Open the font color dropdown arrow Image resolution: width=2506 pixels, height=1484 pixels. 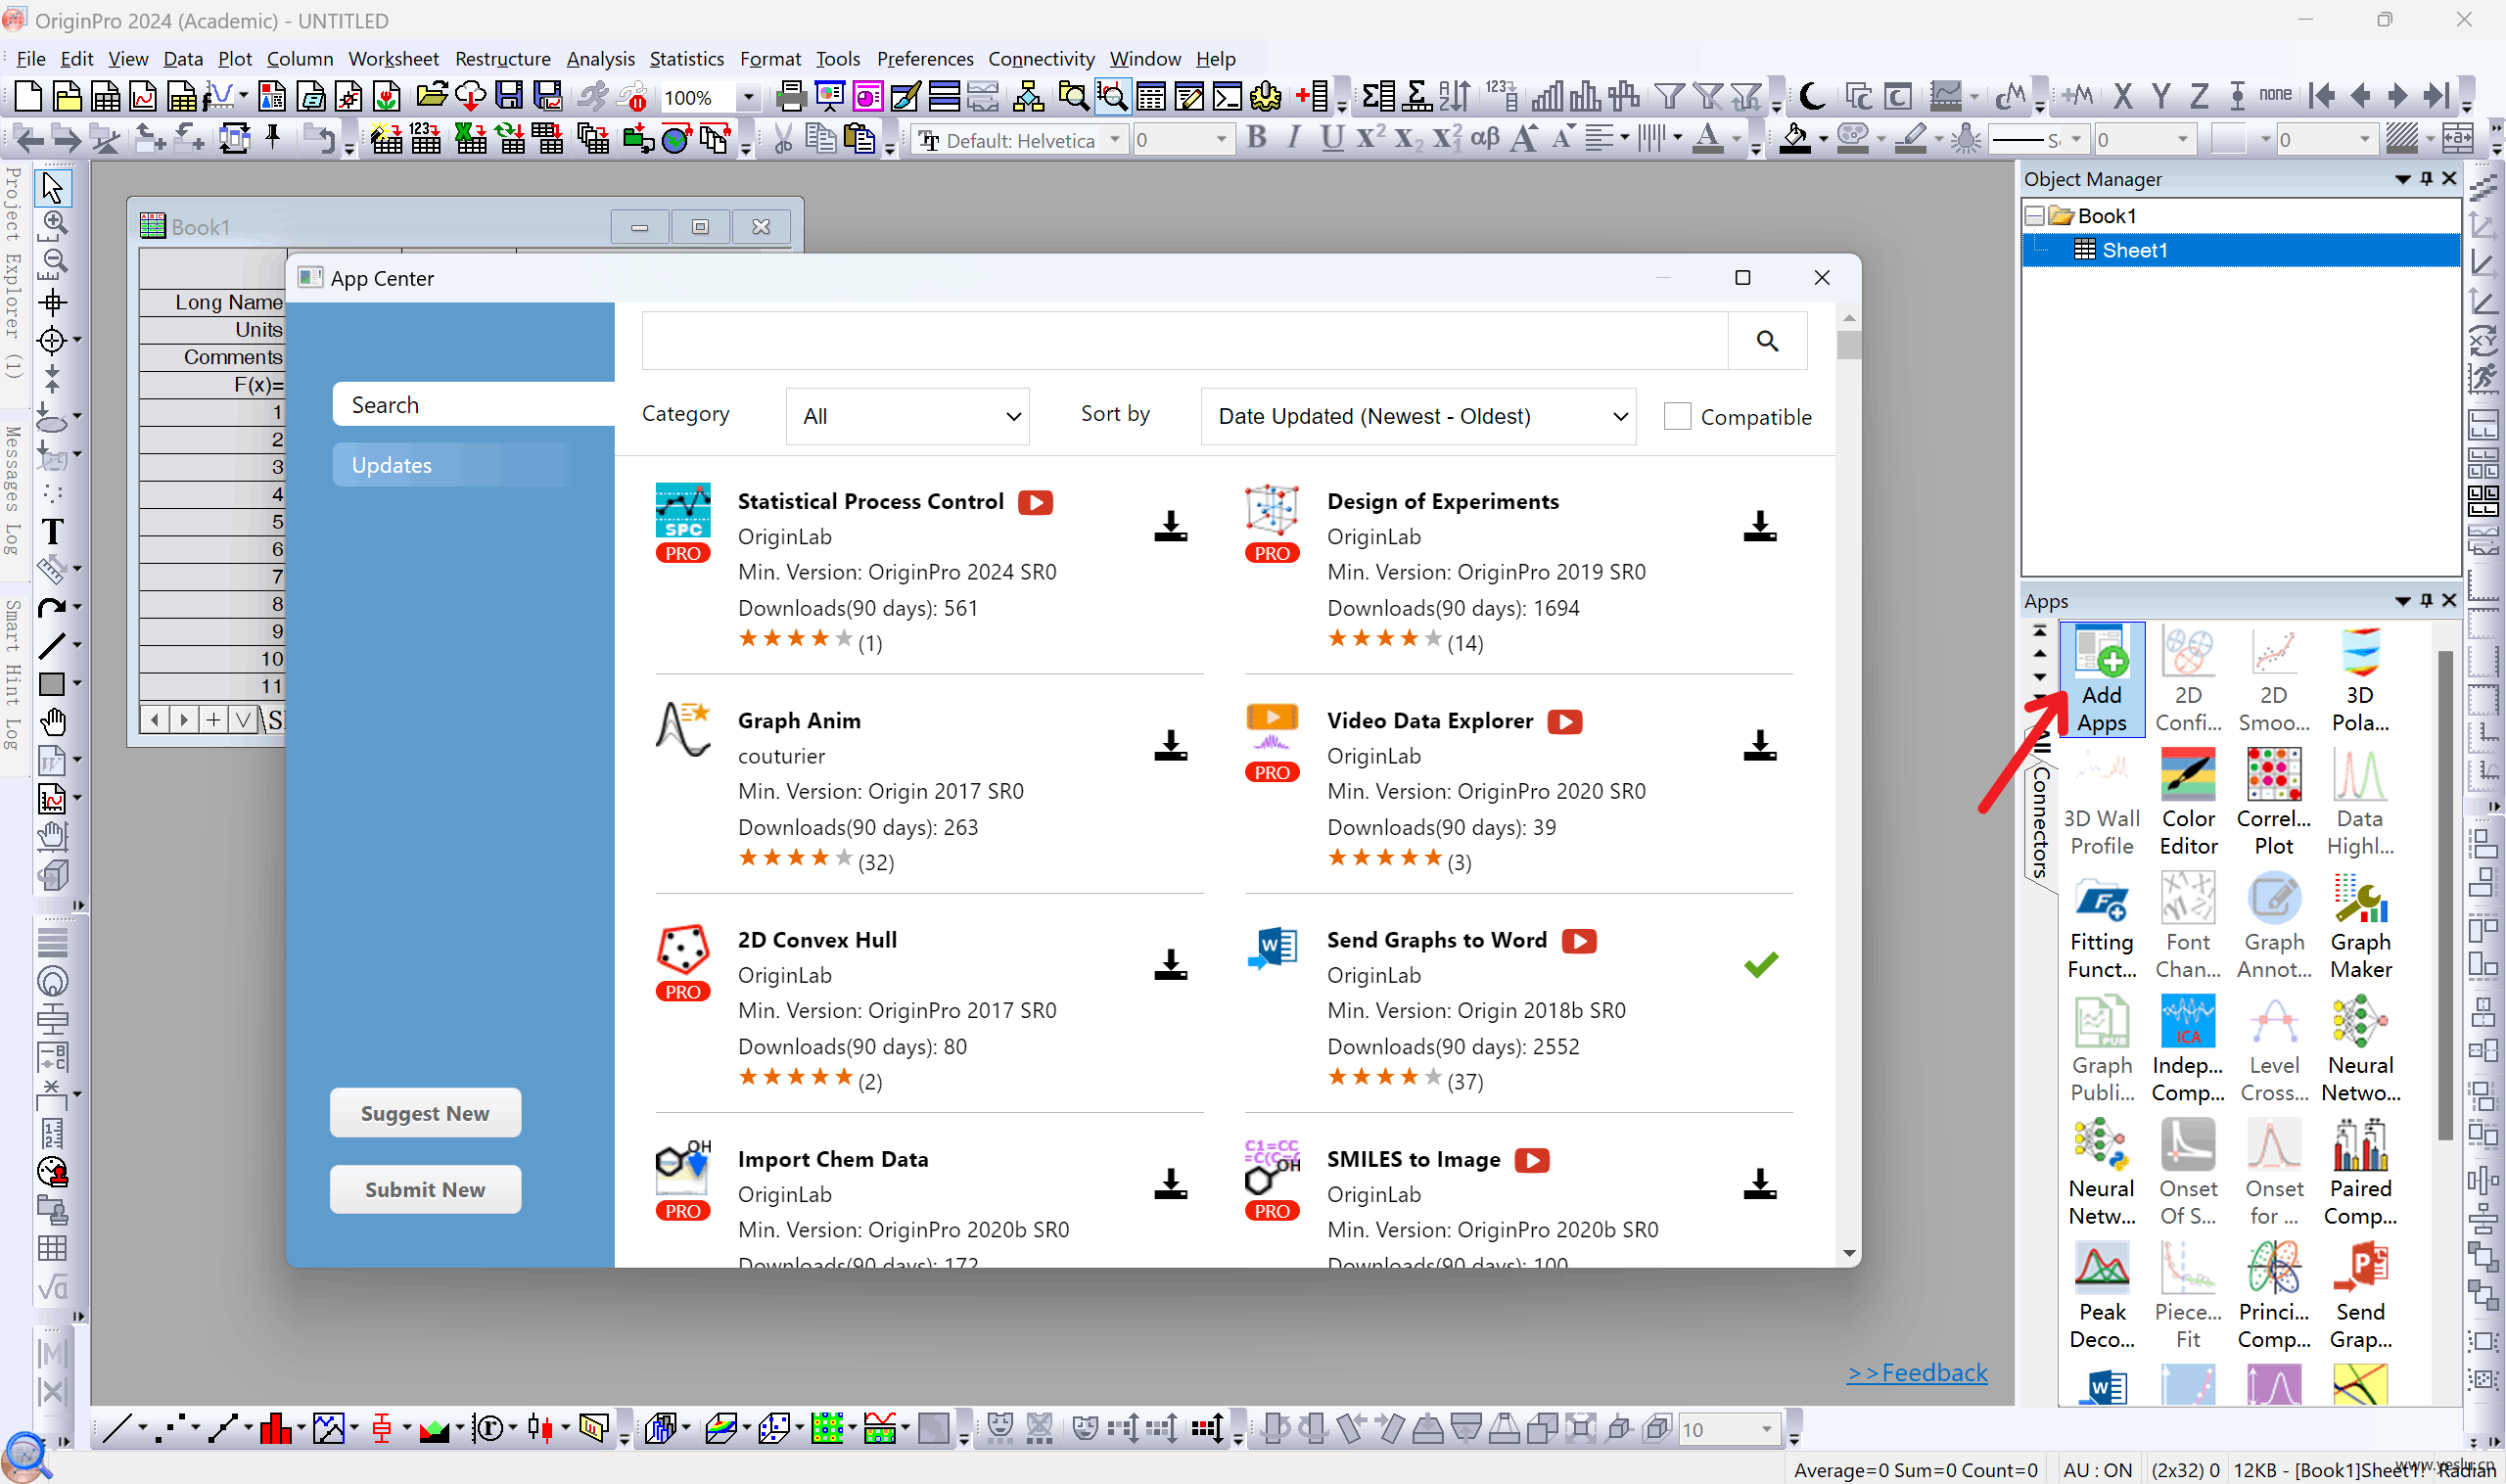click(1735, 139)
